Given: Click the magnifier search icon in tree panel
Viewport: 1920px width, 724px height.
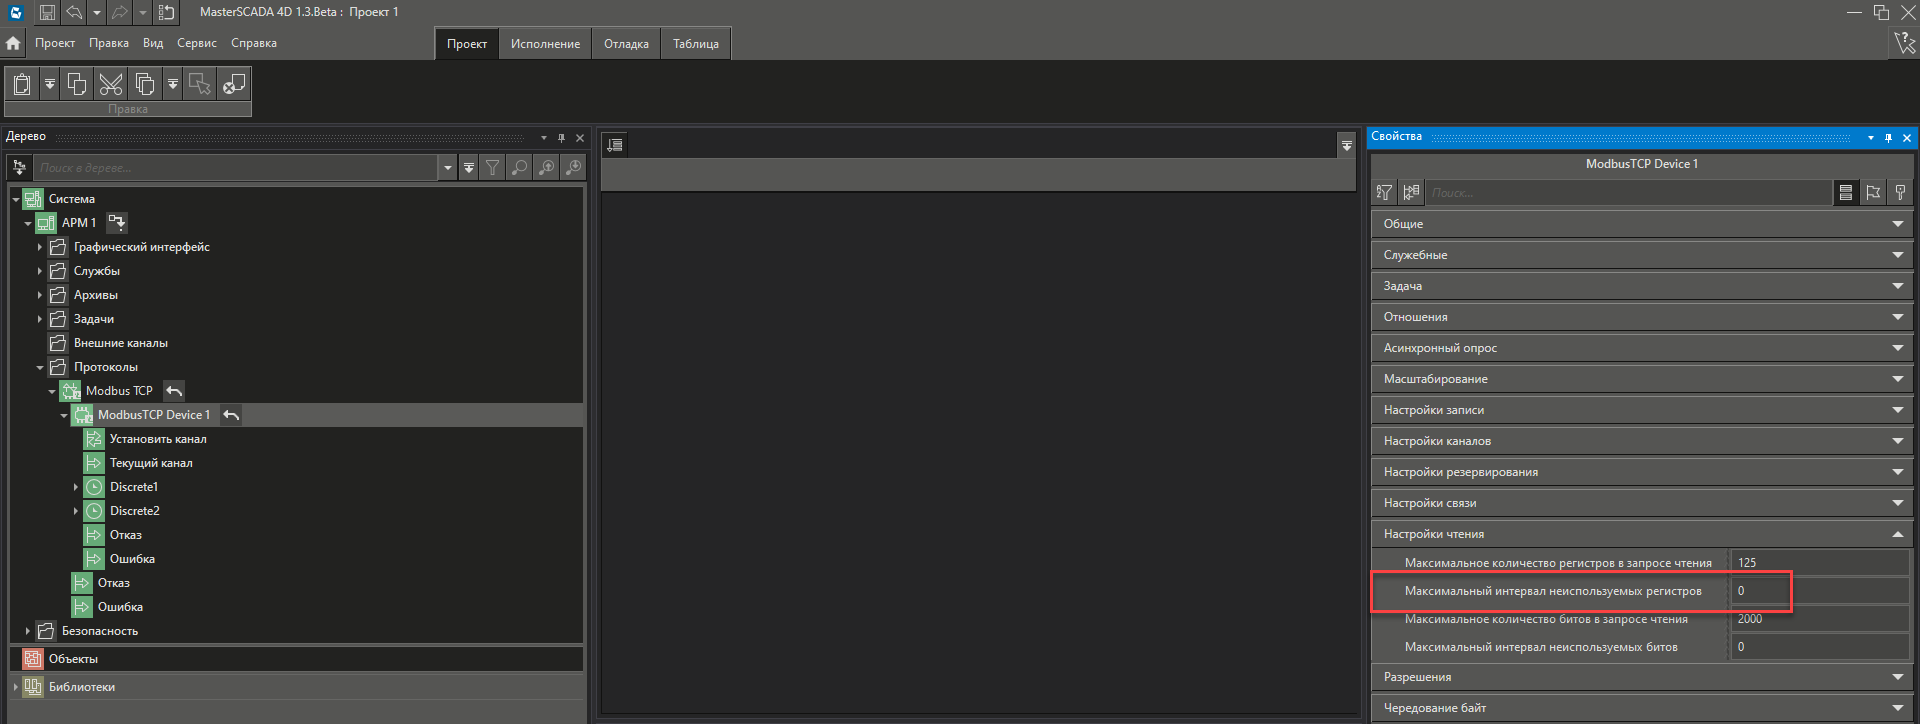Looking at the screenshot, I should (x=520, y=167).
